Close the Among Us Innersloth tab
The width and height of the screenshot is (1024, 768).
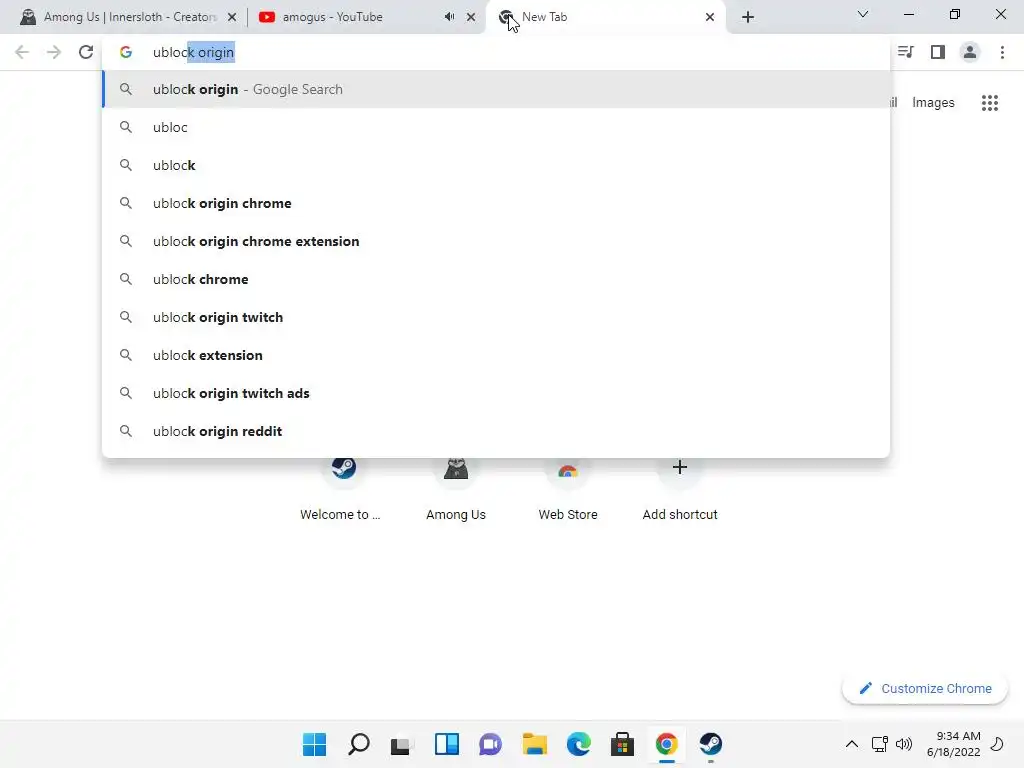tap(232, 17)
